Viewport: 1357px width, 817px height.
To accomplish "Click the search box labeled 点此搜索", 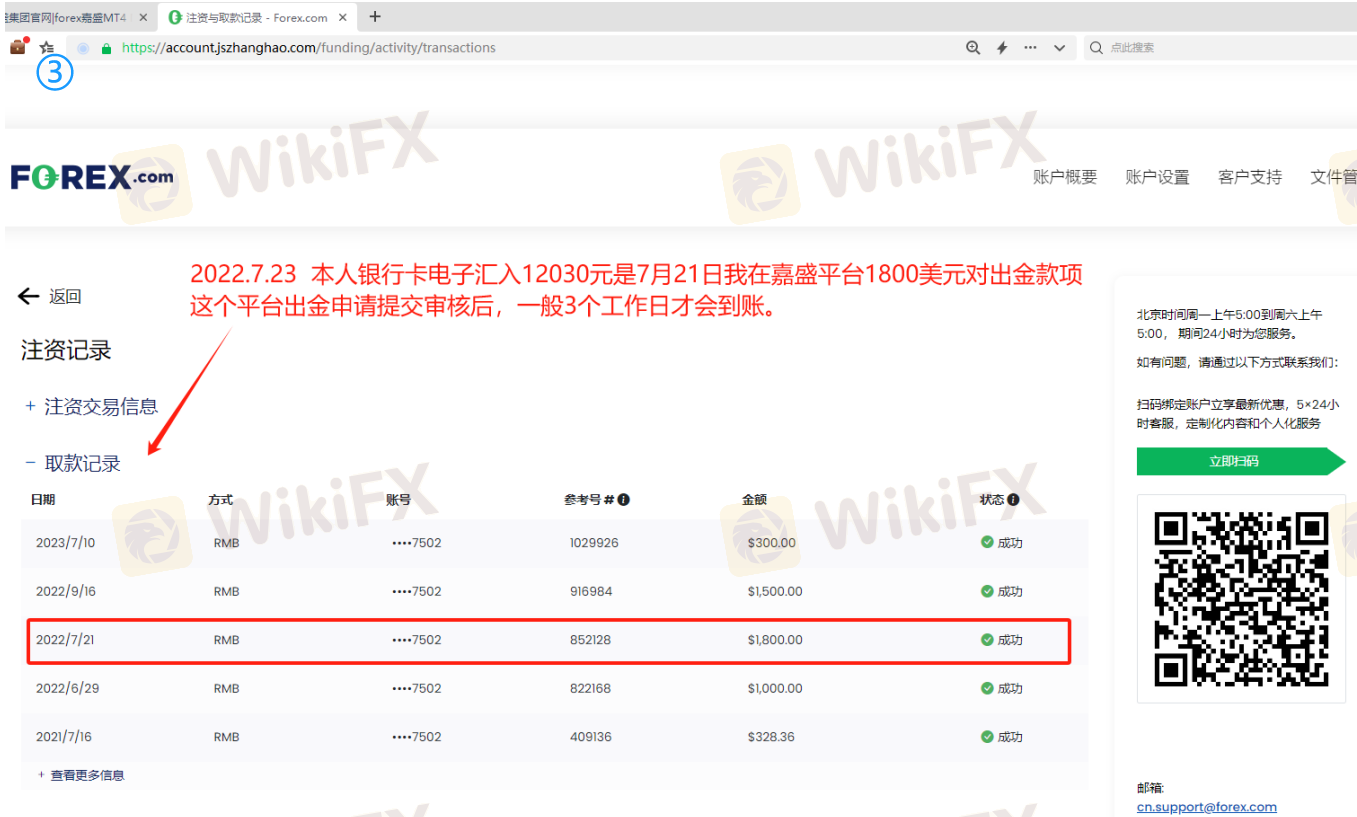I will pos(1220,47).
